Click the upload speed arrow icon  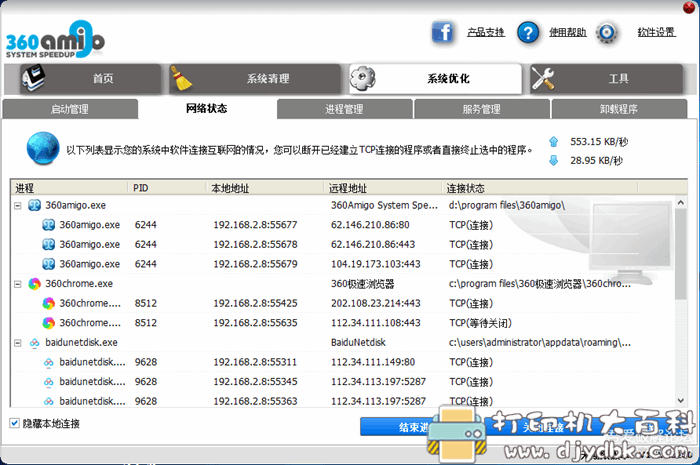click(x=554, y=142)
